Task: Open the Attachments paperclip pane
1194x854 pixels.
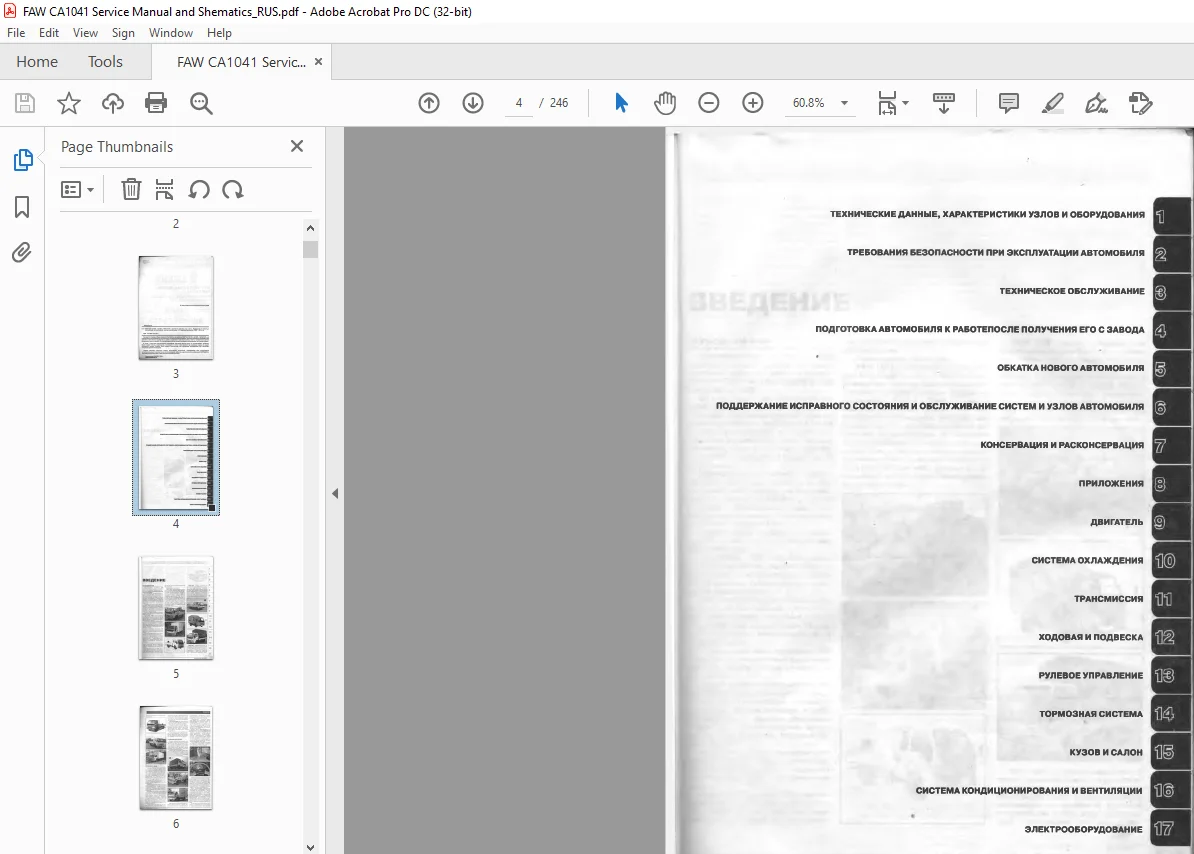Action: pos(22,252)
